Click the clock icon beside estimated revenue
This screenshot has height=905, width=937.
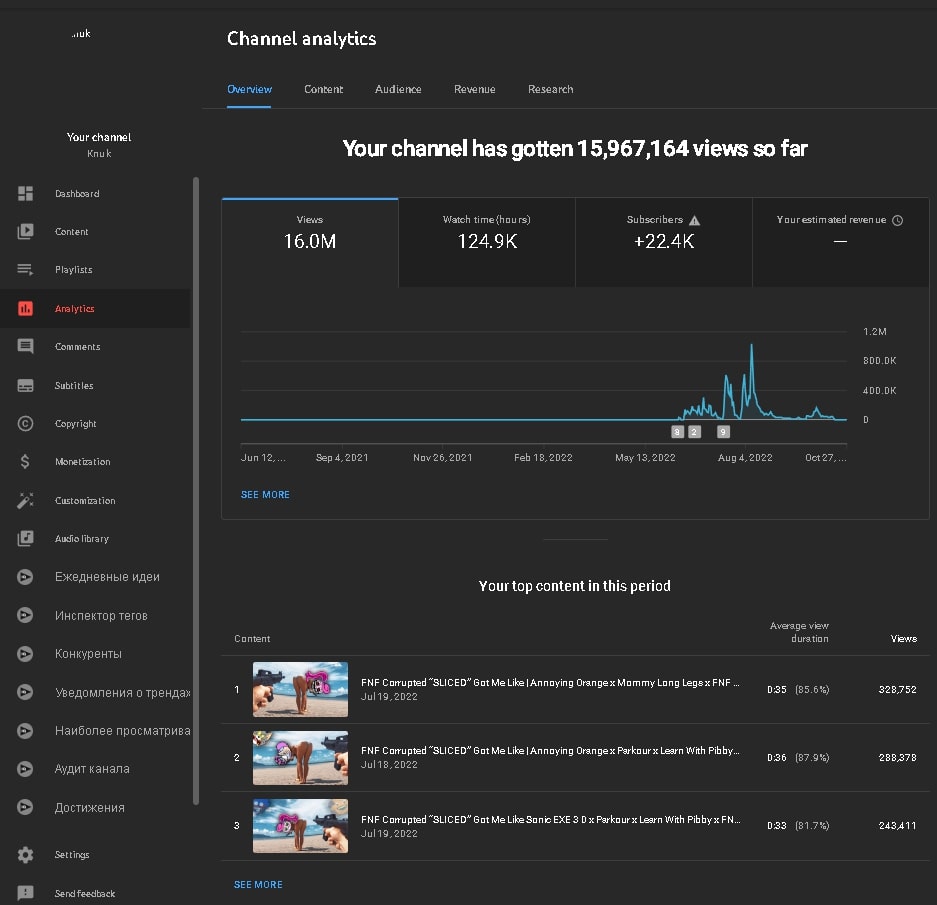click(x=897, y=221)
